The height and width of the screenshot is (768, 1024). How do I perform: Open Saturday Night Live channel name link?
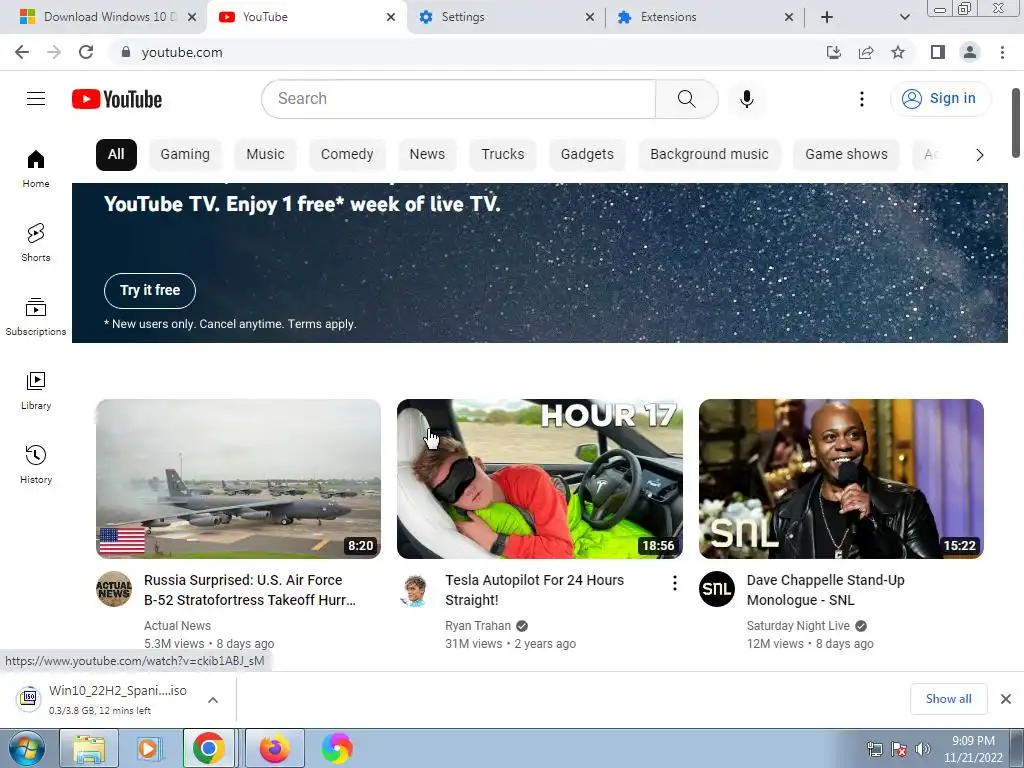click(x=798, y=626)
